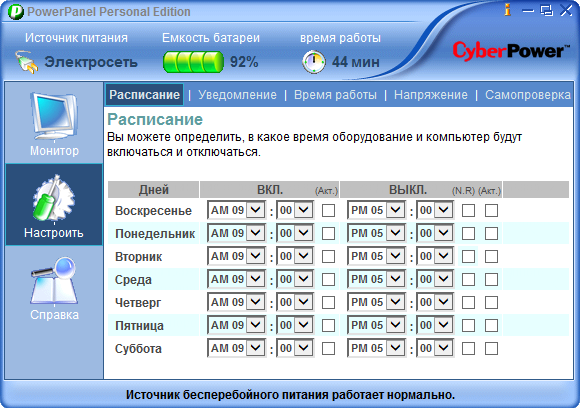Viewport: 580px width, 408px height.
Task: Click the 92% battery capacity value
Action: pyautogui.click(x=244, y=62)
